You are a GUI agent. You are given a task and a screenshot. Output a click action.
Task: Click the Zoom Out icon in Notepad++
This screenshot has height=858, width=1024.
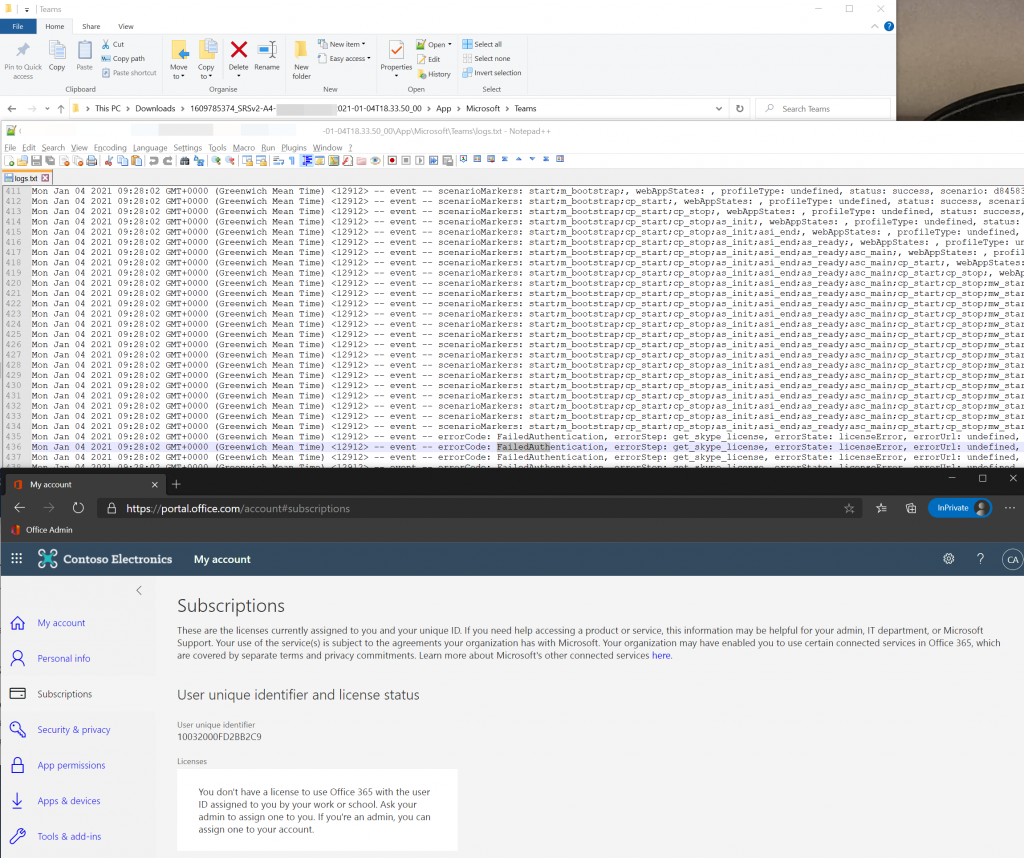click(x=230, y=161)
